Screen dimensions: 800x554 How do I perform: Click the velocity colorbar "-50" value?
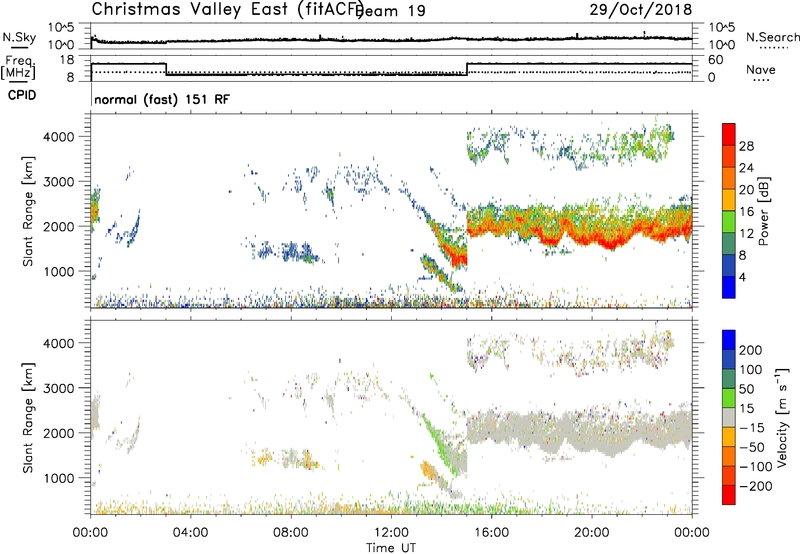(x=751, y=447)
